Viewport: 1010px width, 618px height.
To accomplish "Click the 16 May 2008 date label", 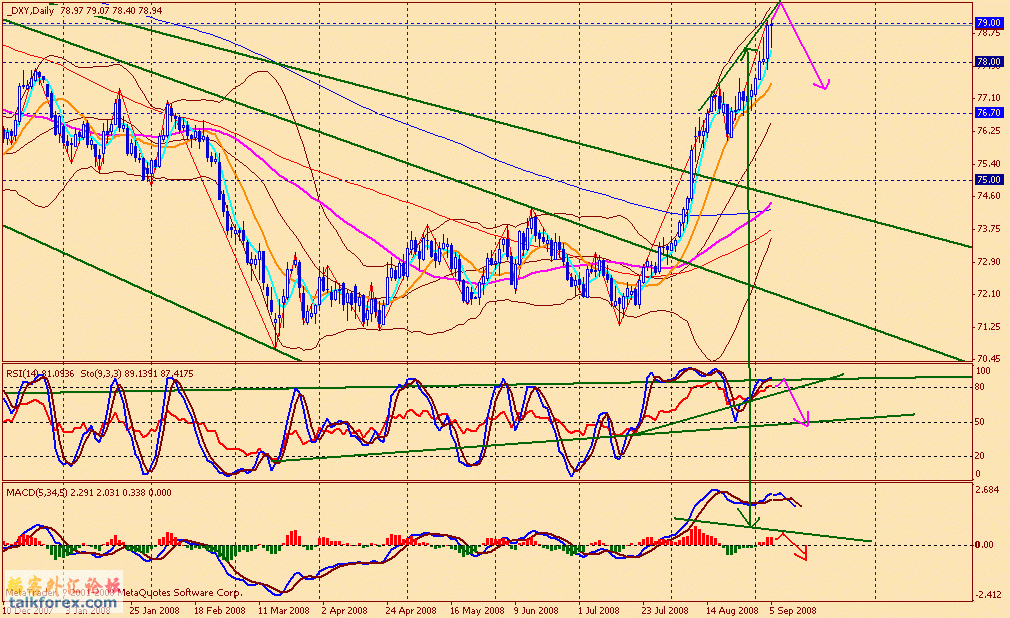I will click(477, 611).
